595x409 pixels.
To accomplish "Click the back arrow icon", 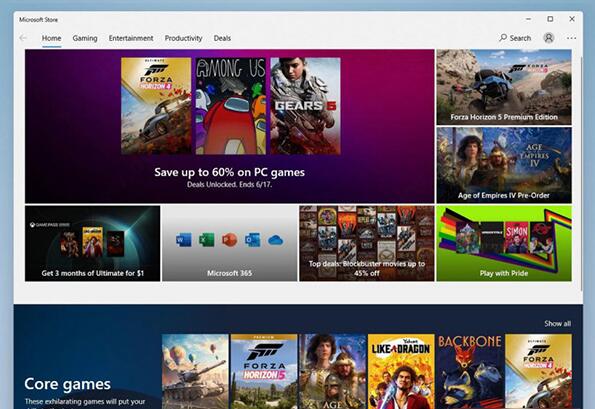I will pos(23,38).
